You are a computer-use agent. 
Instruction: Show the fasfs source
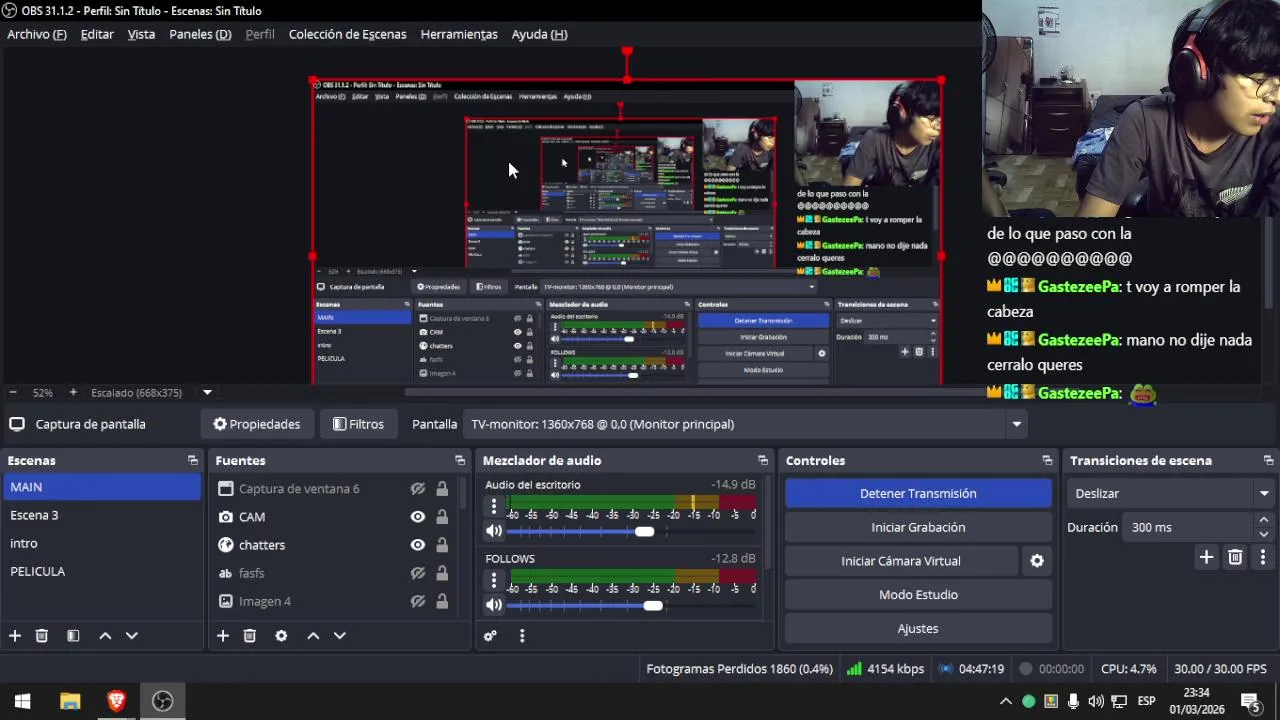418,573
